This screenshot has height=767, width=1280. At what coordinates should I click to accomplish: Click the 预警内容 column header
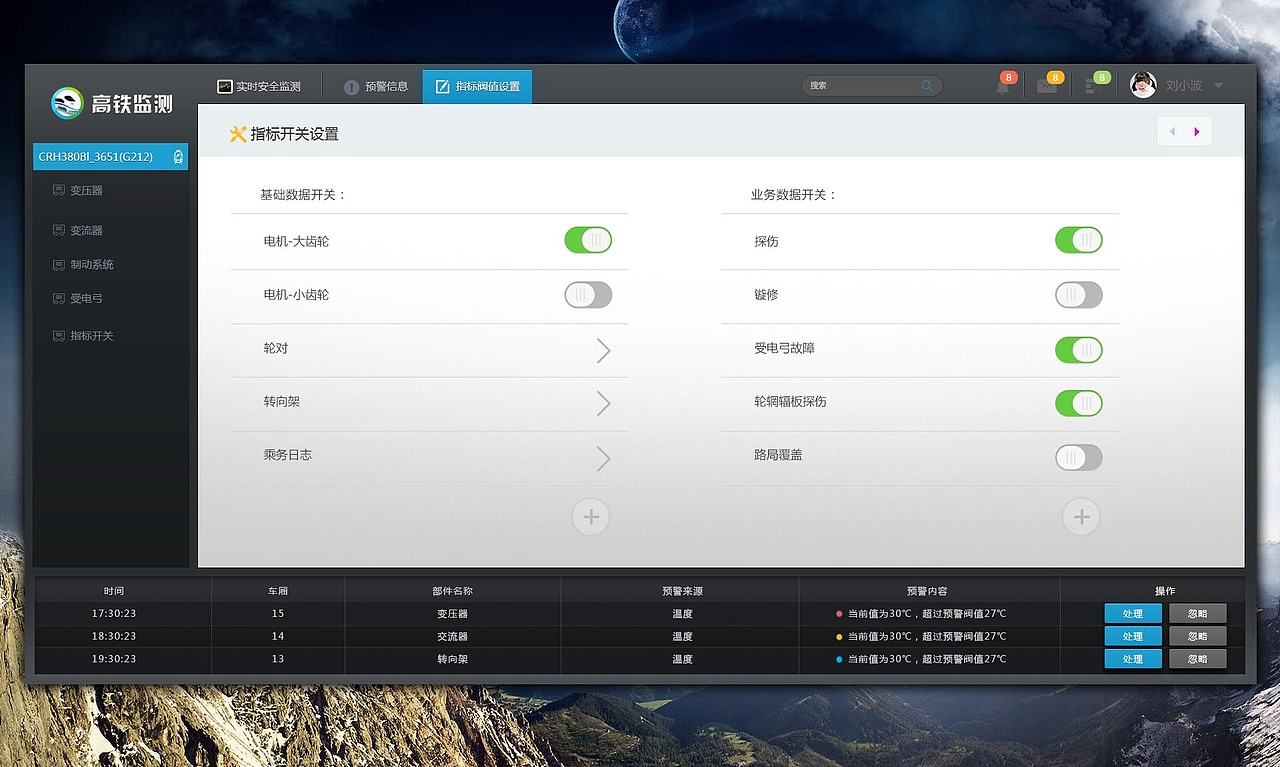pyautogui.click(x=927, y=591)
